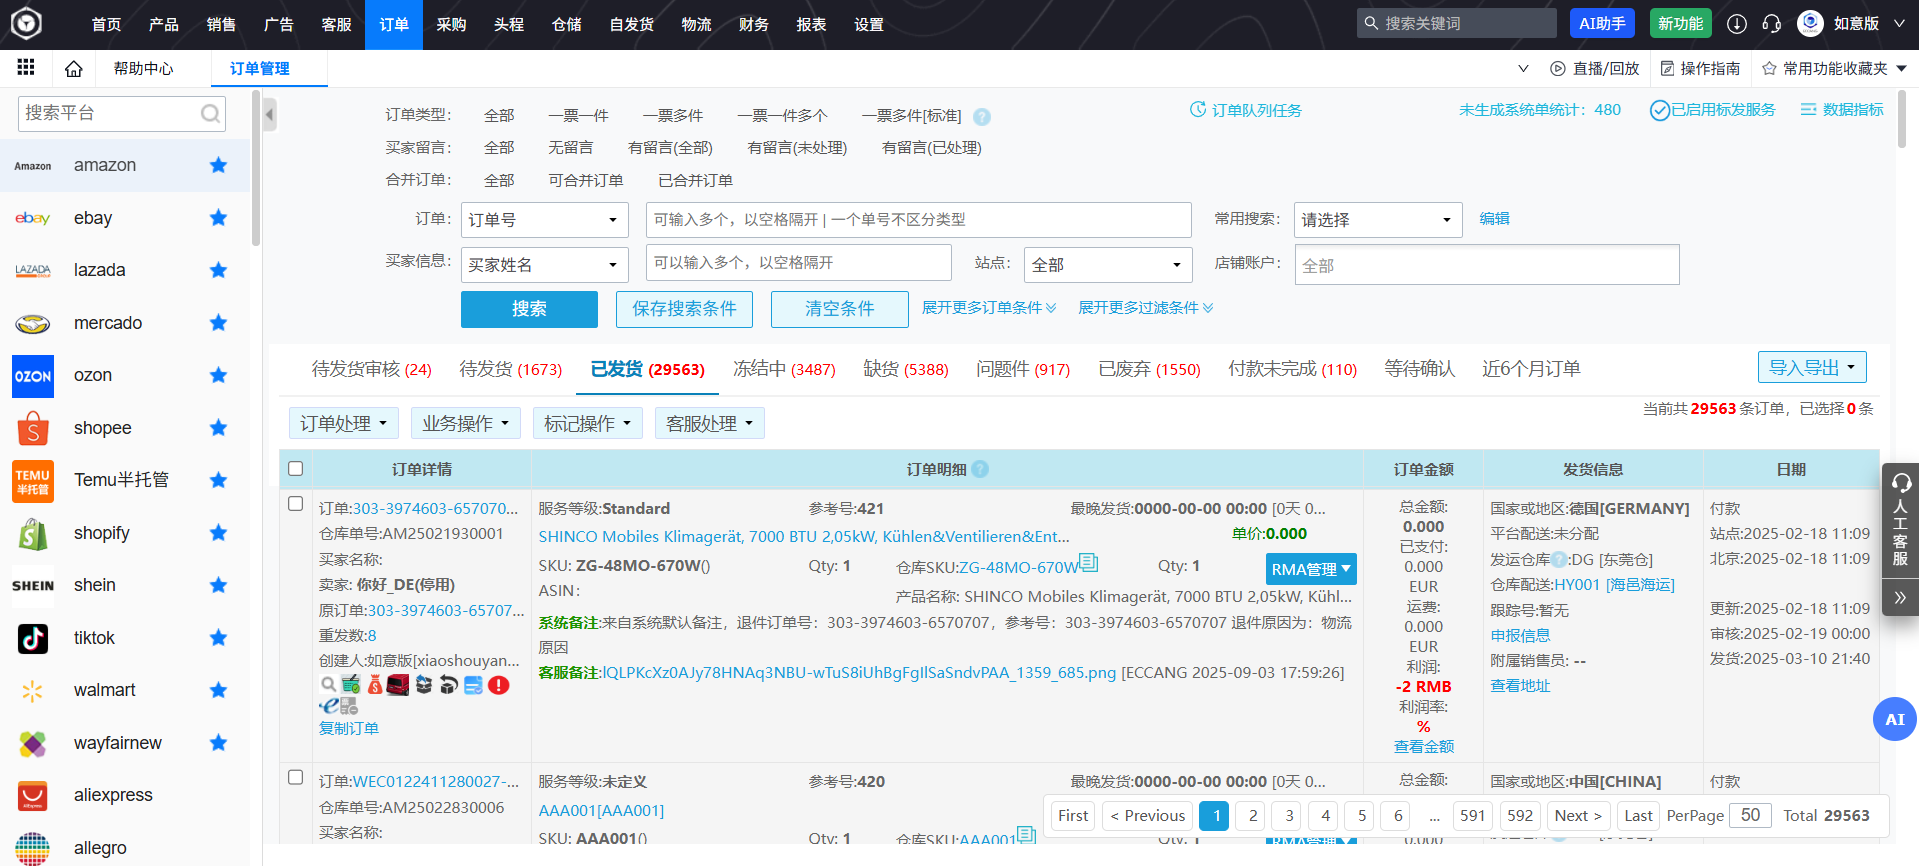The image size is (1919, 866).
Task: Check the second order row checkbox
Action: point(295,777)
